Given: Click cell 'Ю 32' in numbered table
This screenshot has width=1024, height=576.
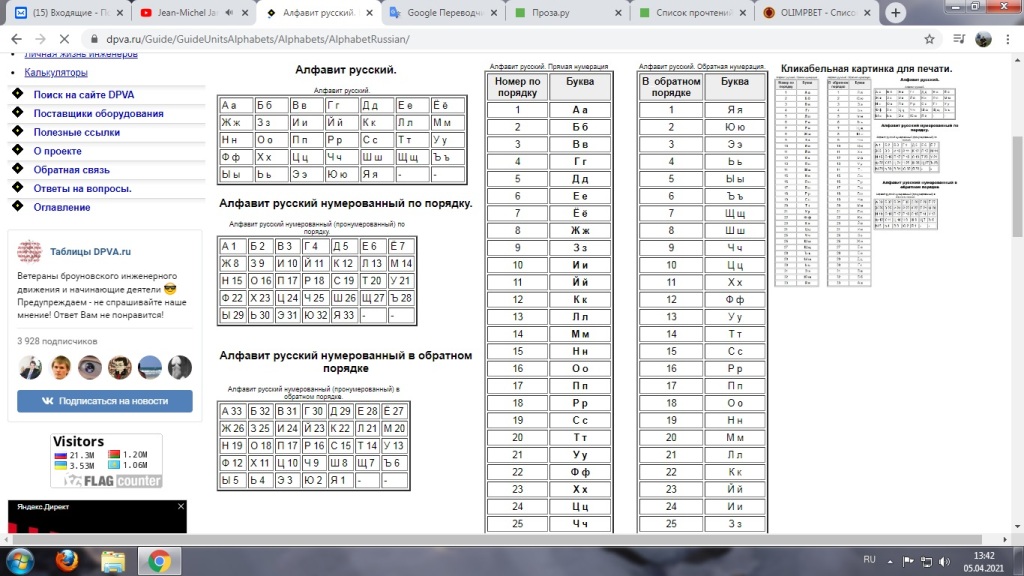Looking at the screenshot, I should (x=316, y=315).
